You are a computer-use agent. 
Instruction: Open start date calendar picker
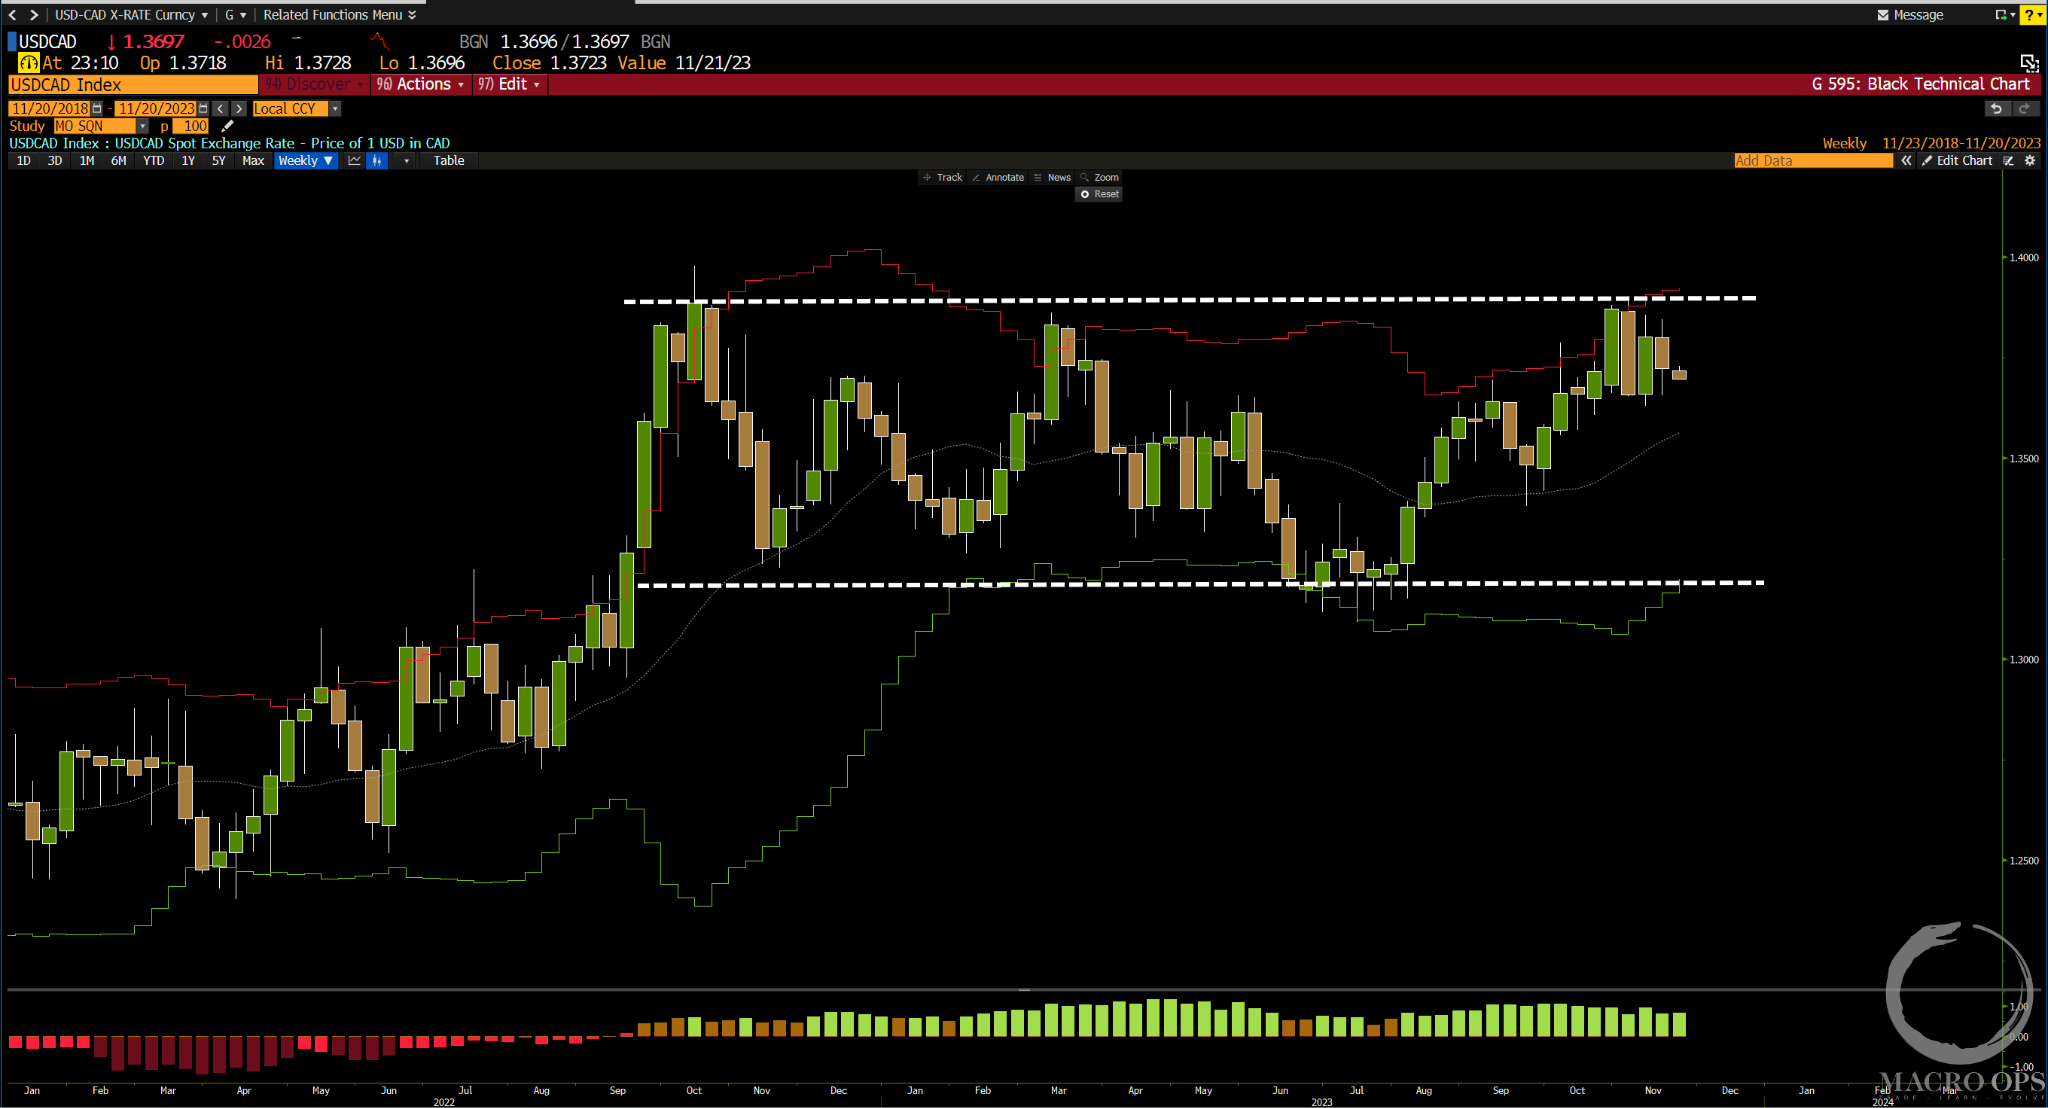(x=97, y=109)
